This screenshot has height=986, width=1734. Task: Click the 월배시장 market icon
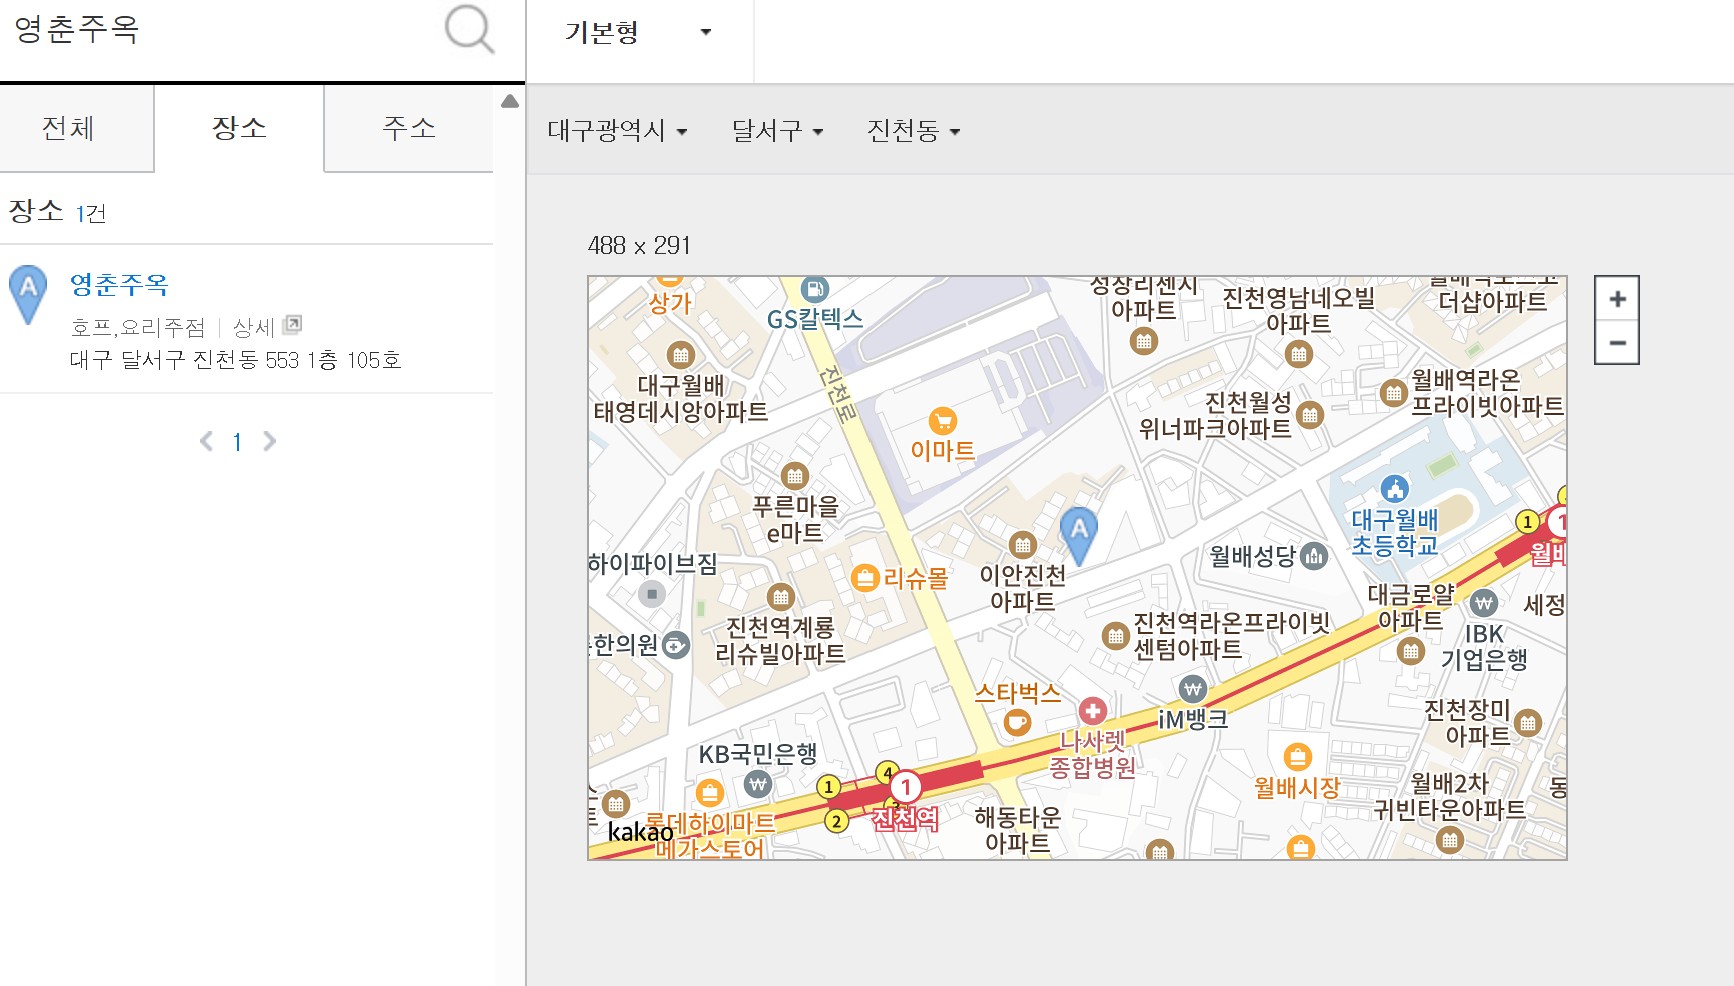[x=1297, y=756]
